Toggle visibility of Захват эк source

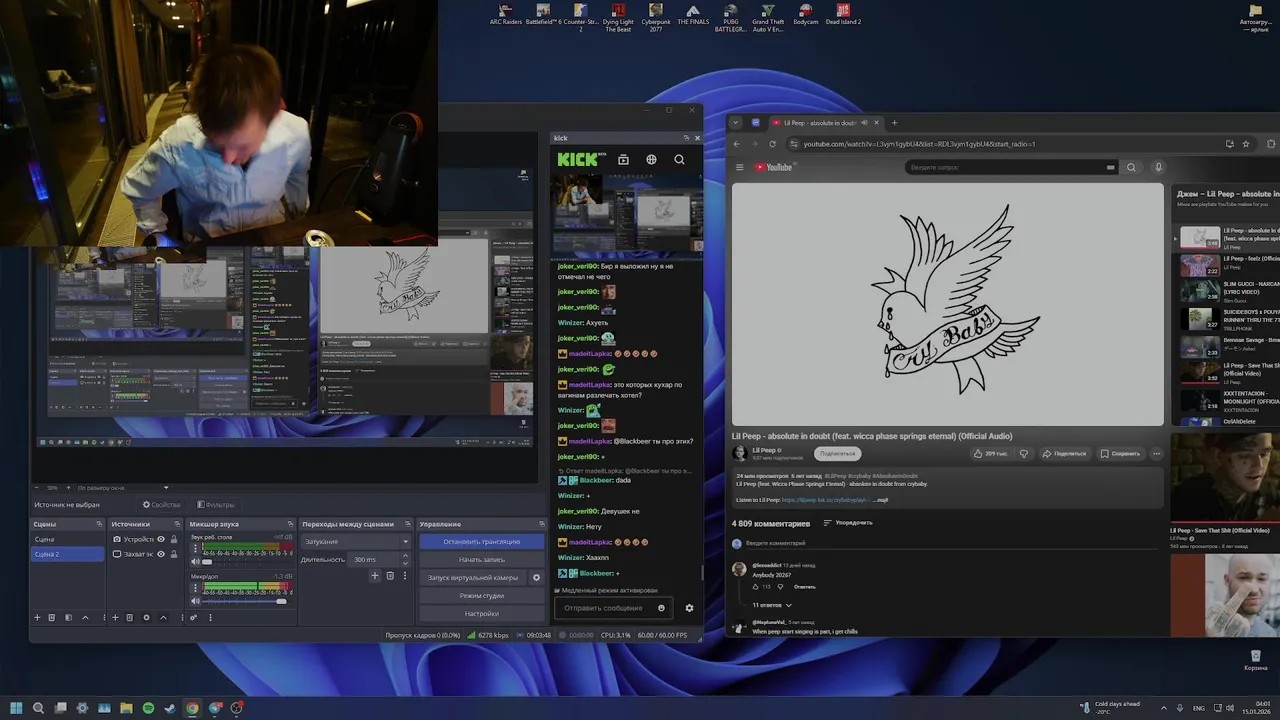tap(161, 554)
